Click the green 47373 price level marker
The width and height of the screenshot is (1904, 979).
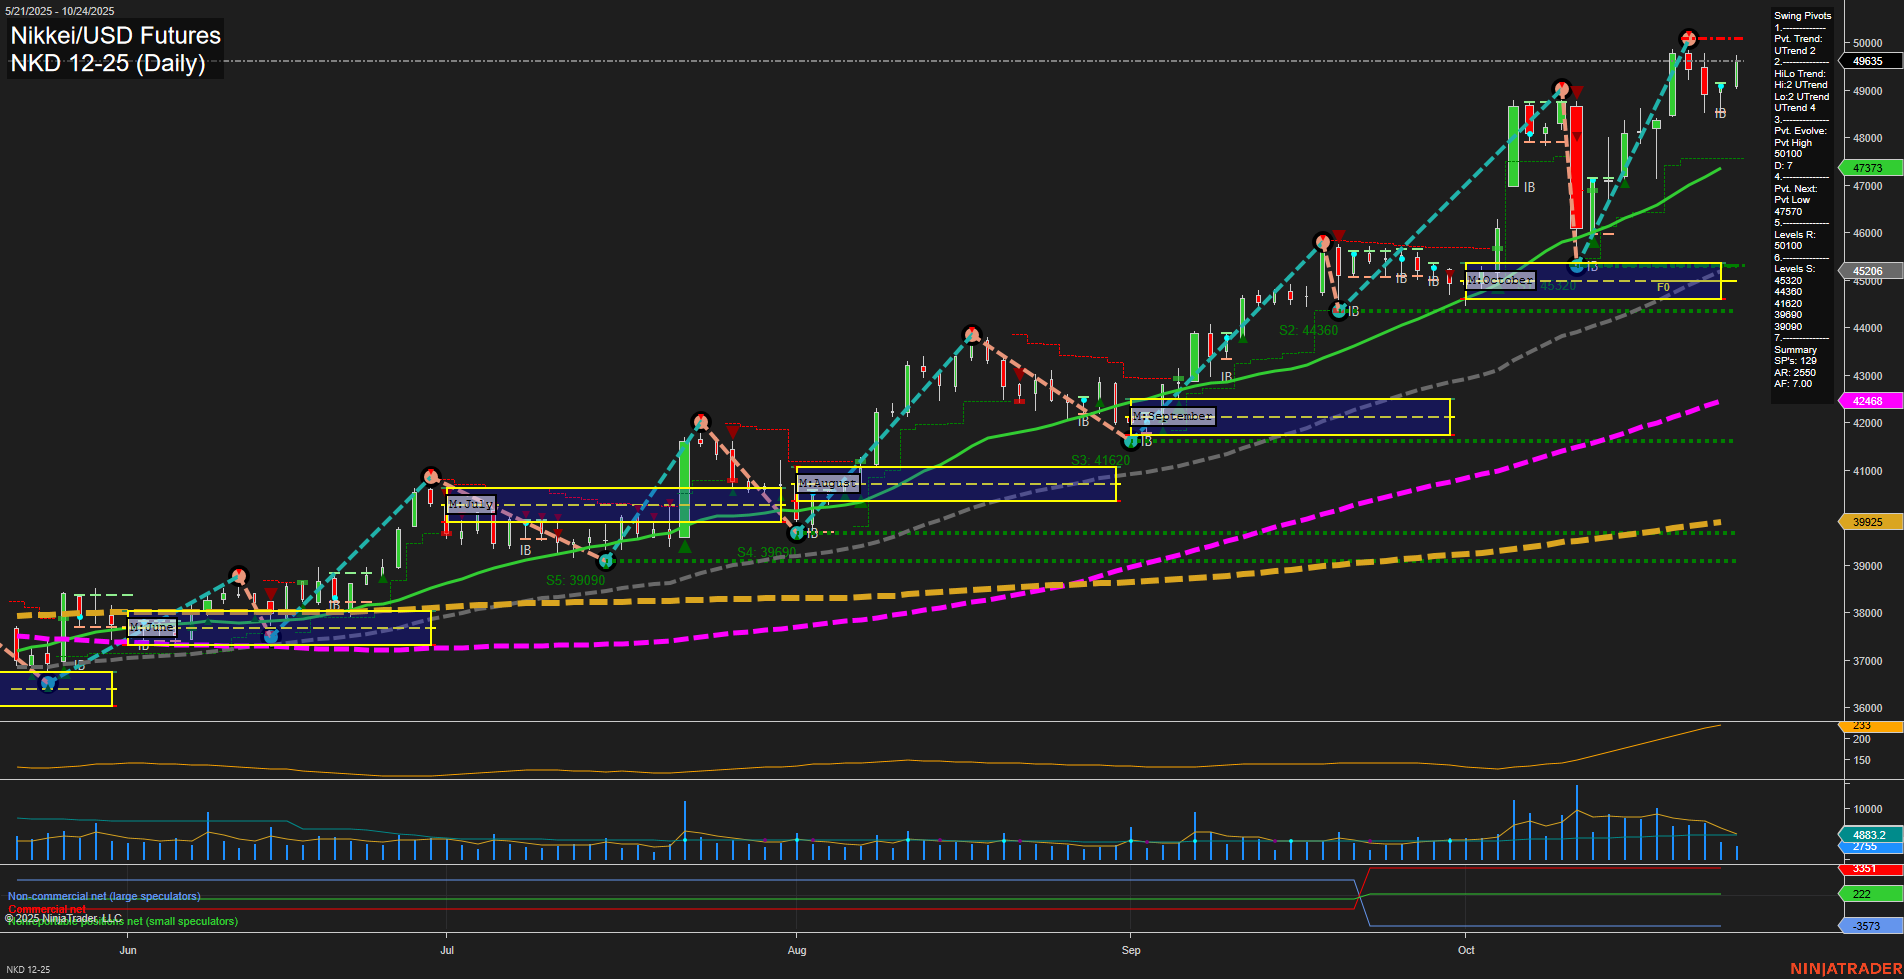coord(1869,168)
